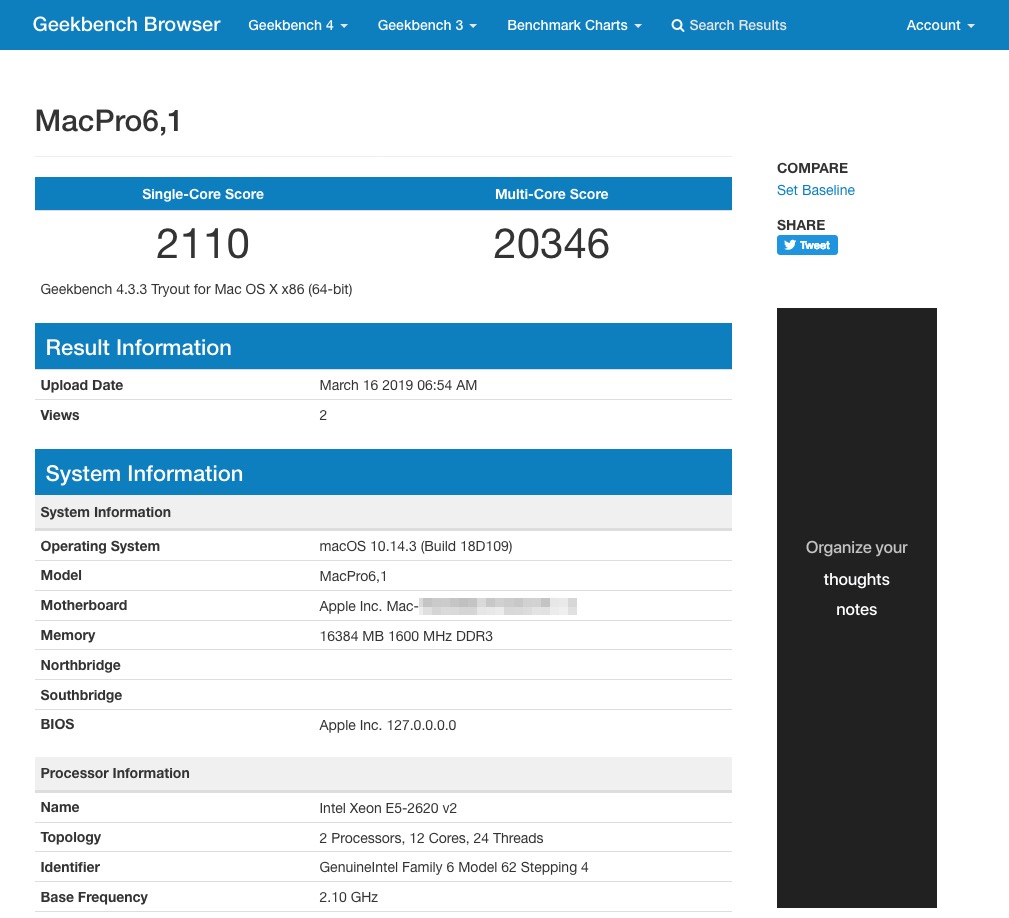The image size is (1009, 918).
Task: Click the blue System Information section header
Action: point(384,473)
